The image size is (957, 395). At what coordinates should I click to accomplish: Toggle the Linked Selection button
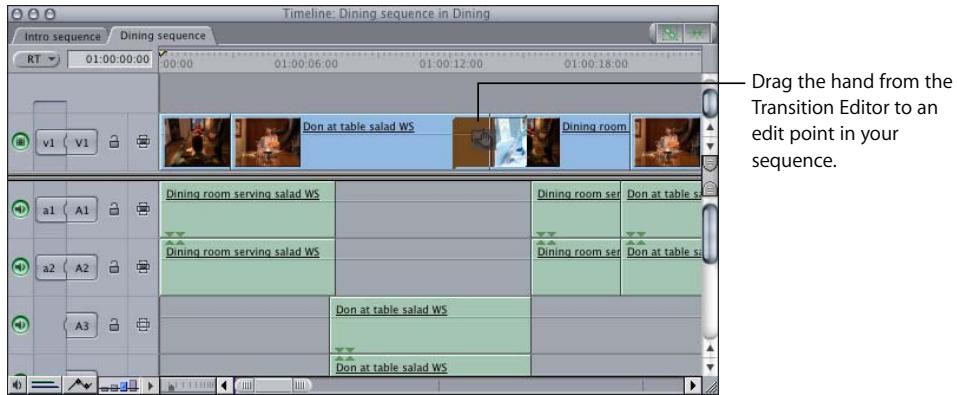pyautogui.click(x=671, y=34)
